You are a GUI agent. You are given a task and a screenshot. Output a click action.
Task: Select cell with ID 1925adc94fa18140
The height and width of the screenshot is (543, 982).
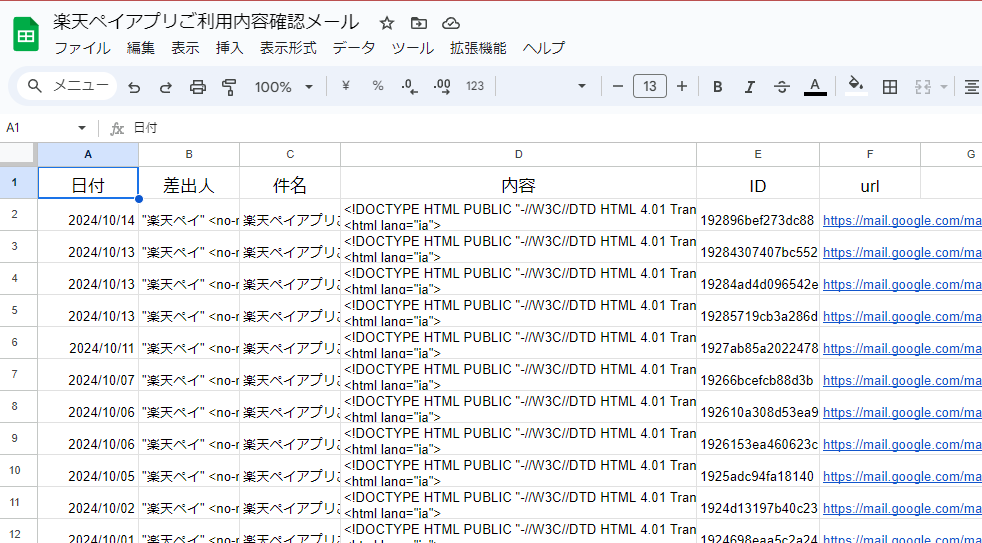click(758, 470)
